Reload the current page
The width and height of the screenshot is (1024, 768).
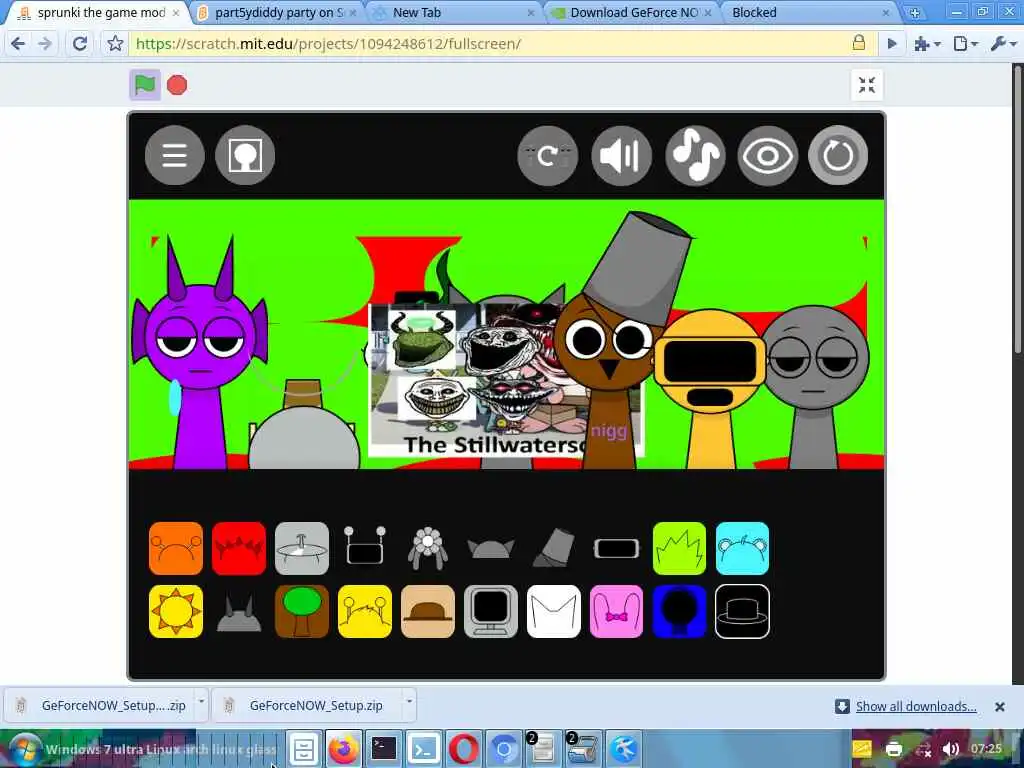coord(80,44)
